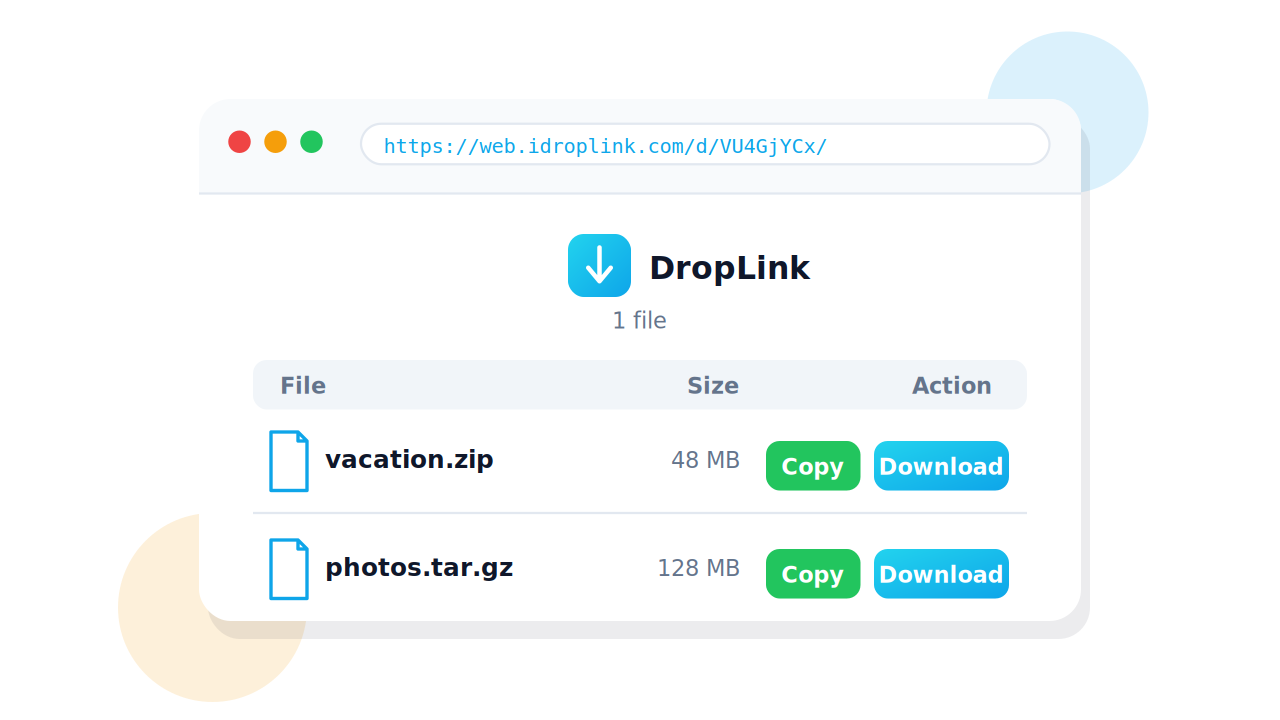Copy the photos.tar.gz link
Screen dimensions: 1280x720
(x=813, y=574)
